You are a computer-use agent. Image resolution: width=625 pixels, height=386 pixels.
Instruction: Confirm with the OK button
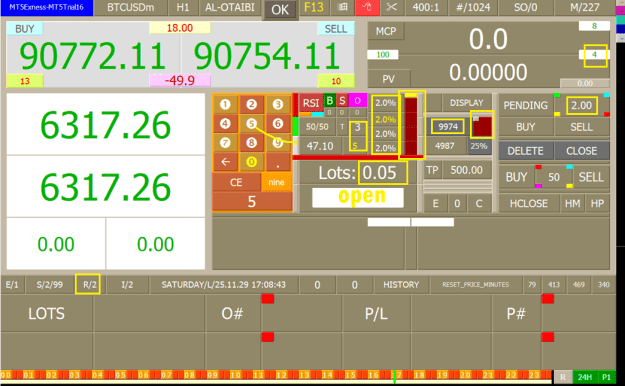tap(280, 10)
